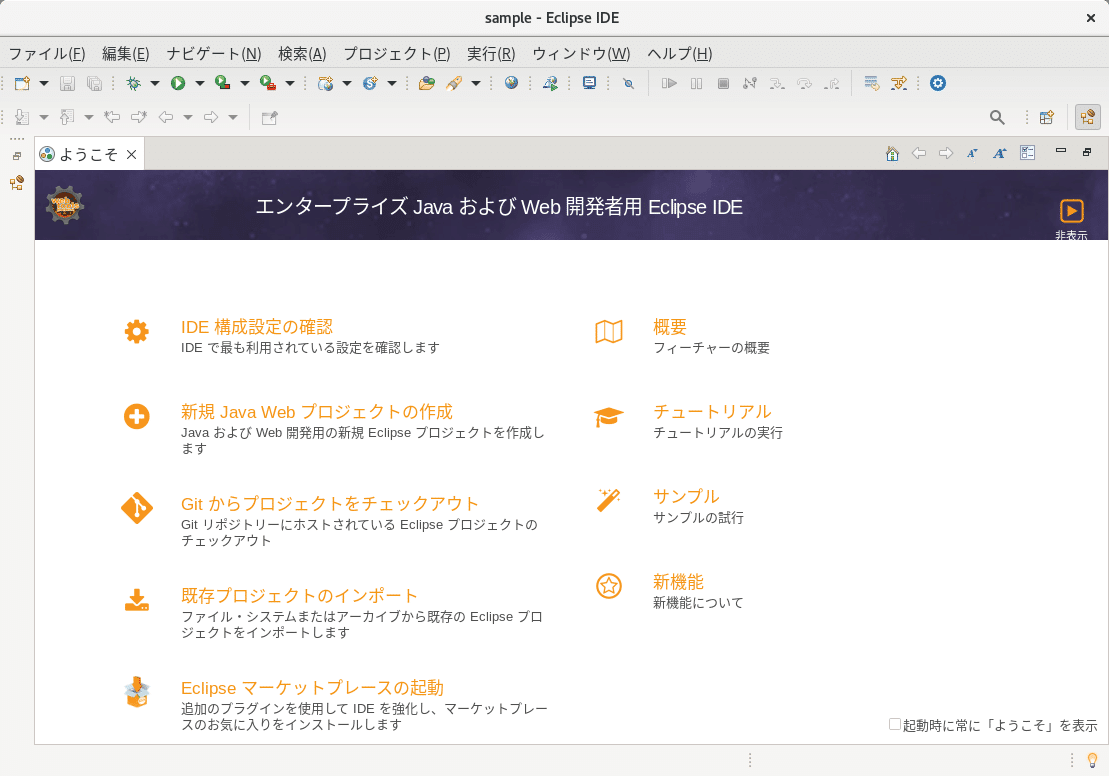1109x776 pixels.
Task: Open the flashlight search dropdown arrow
Action: coord(476,83)
